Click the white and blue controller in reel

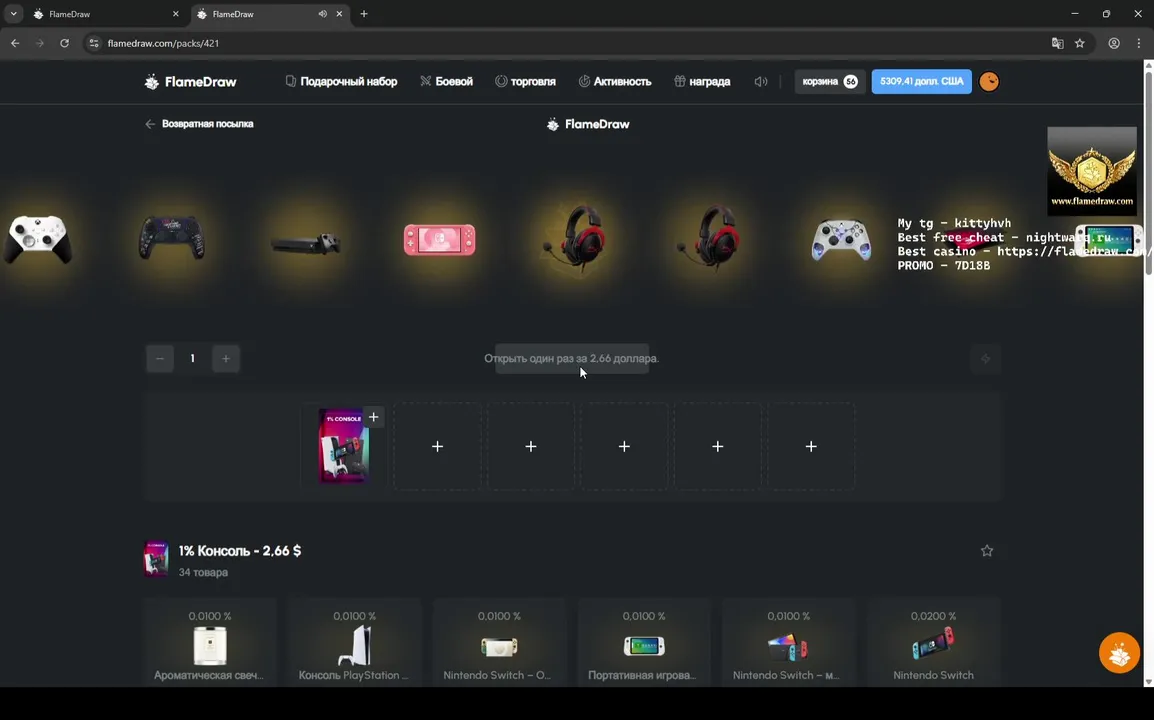click(x=840, y=240)
